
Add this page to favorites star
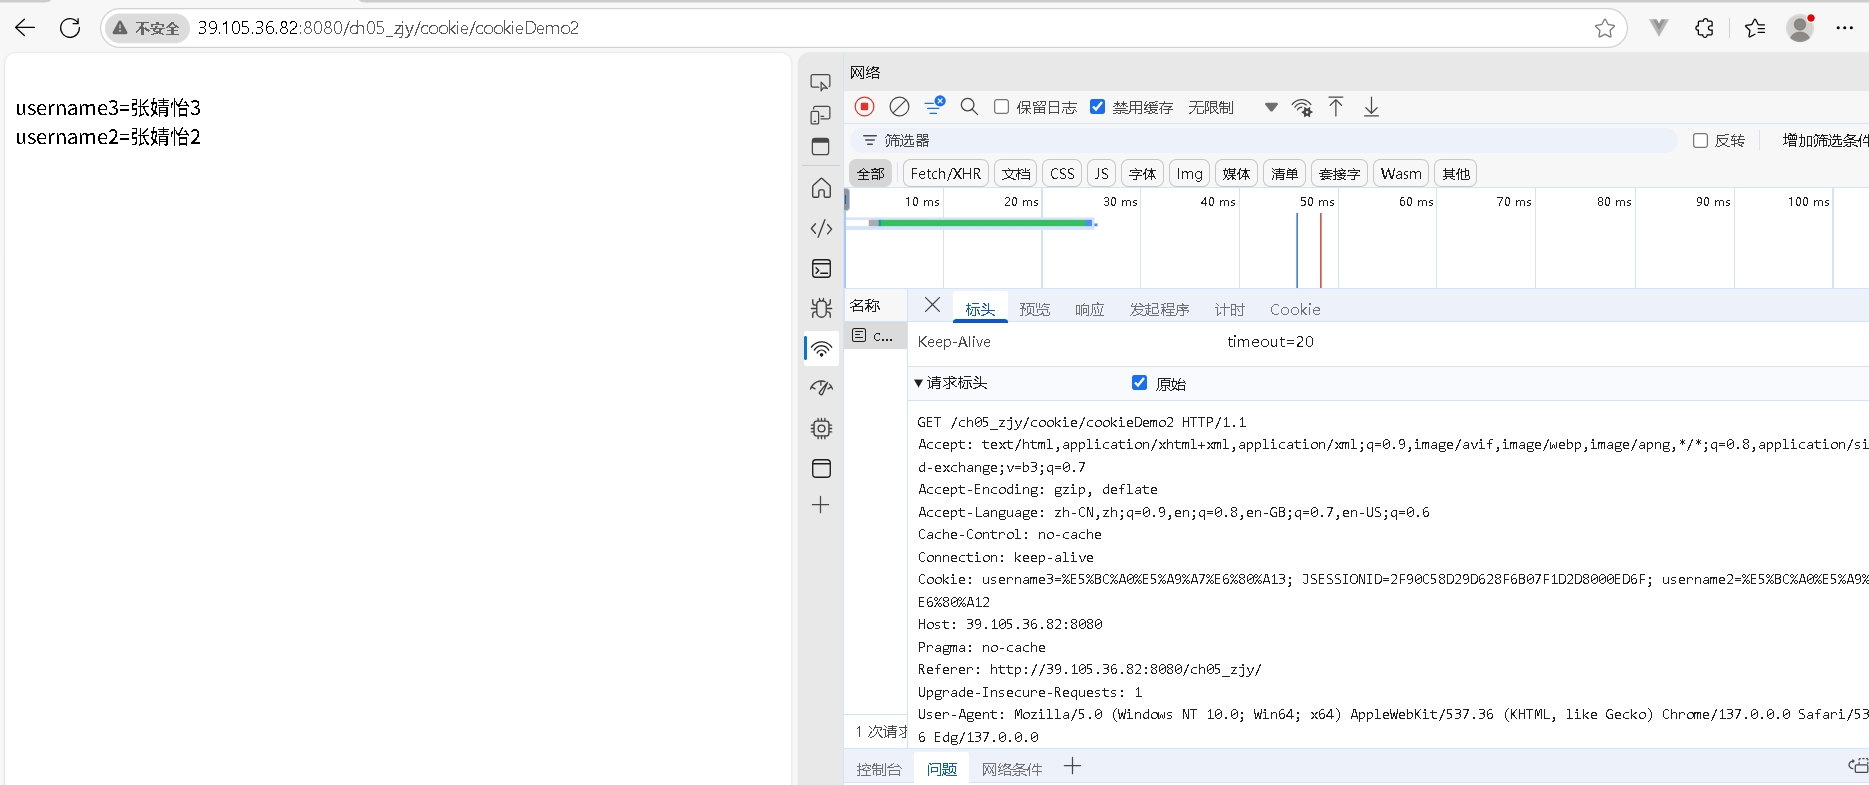(1605, 28)
